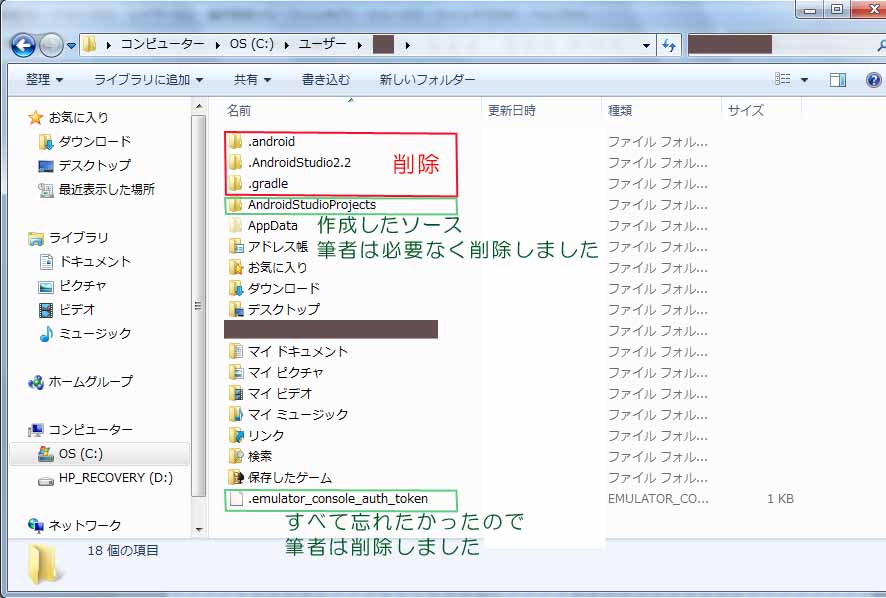Select the マイ ピクチャ folder icon

click(236, 372)
